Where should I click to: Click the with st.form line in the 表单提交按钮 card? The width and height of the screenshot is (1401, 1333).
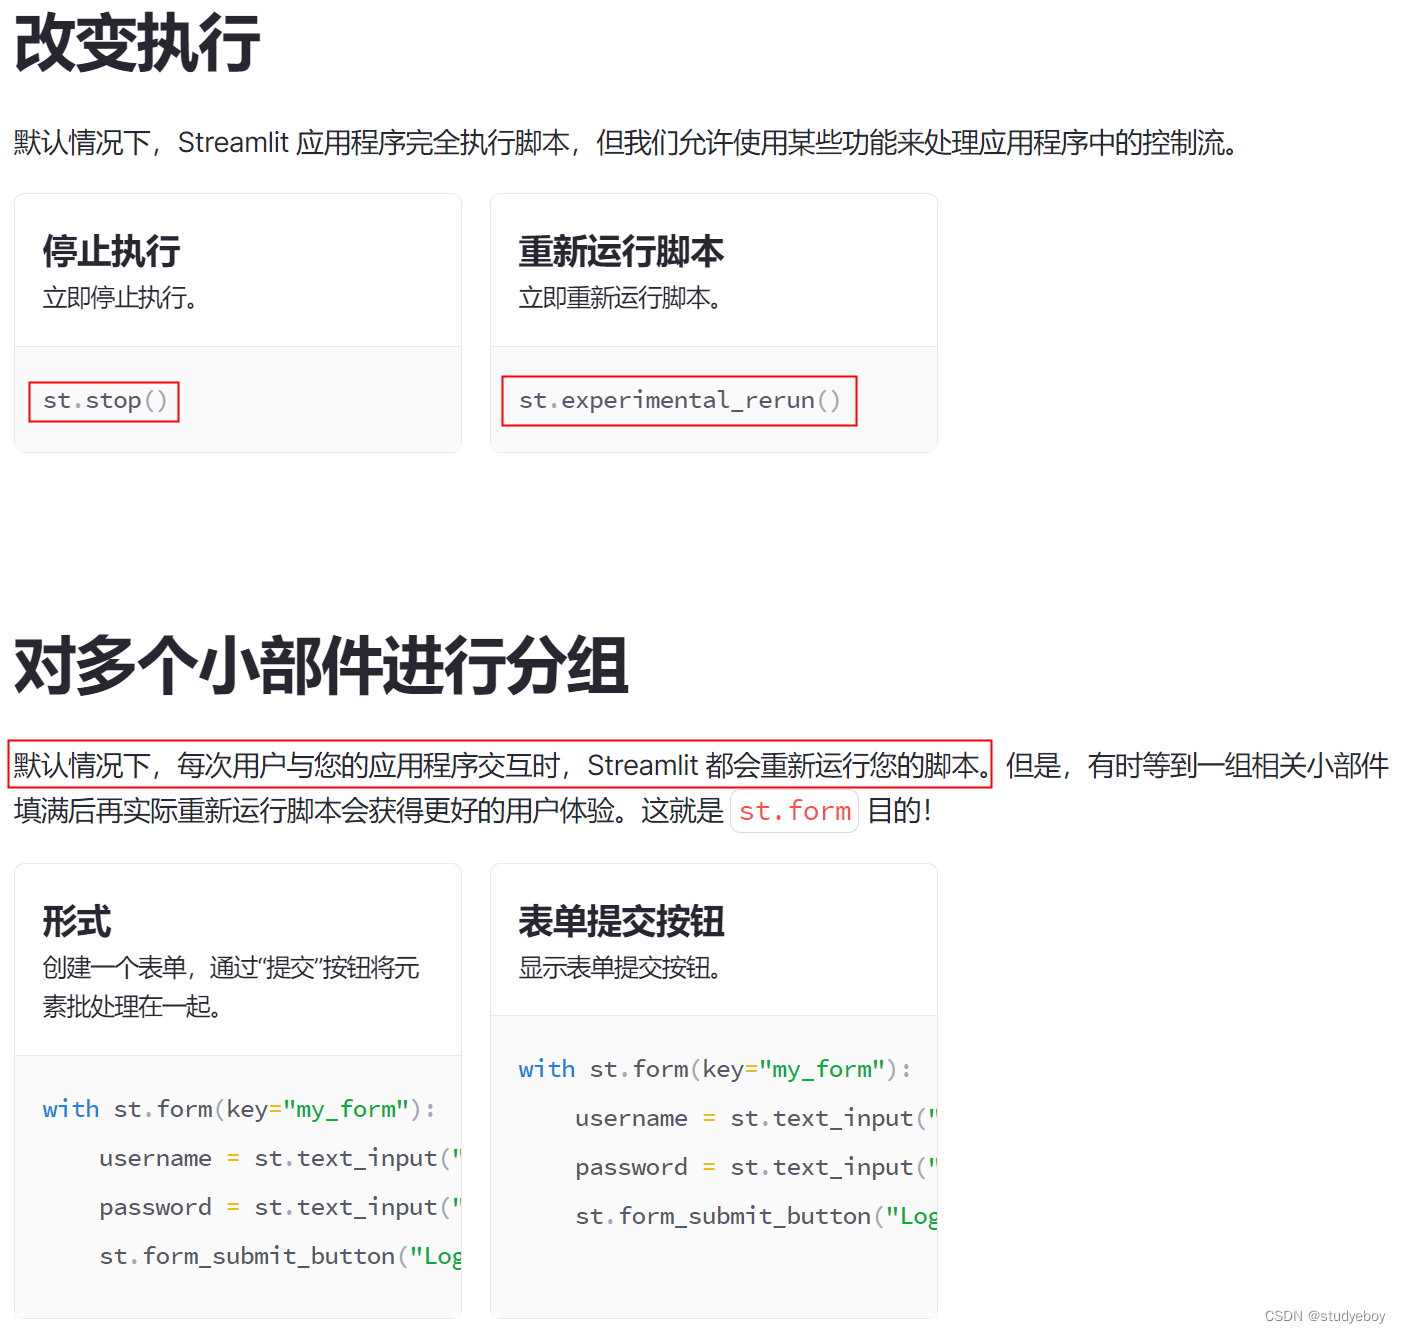pos(715,1069)
